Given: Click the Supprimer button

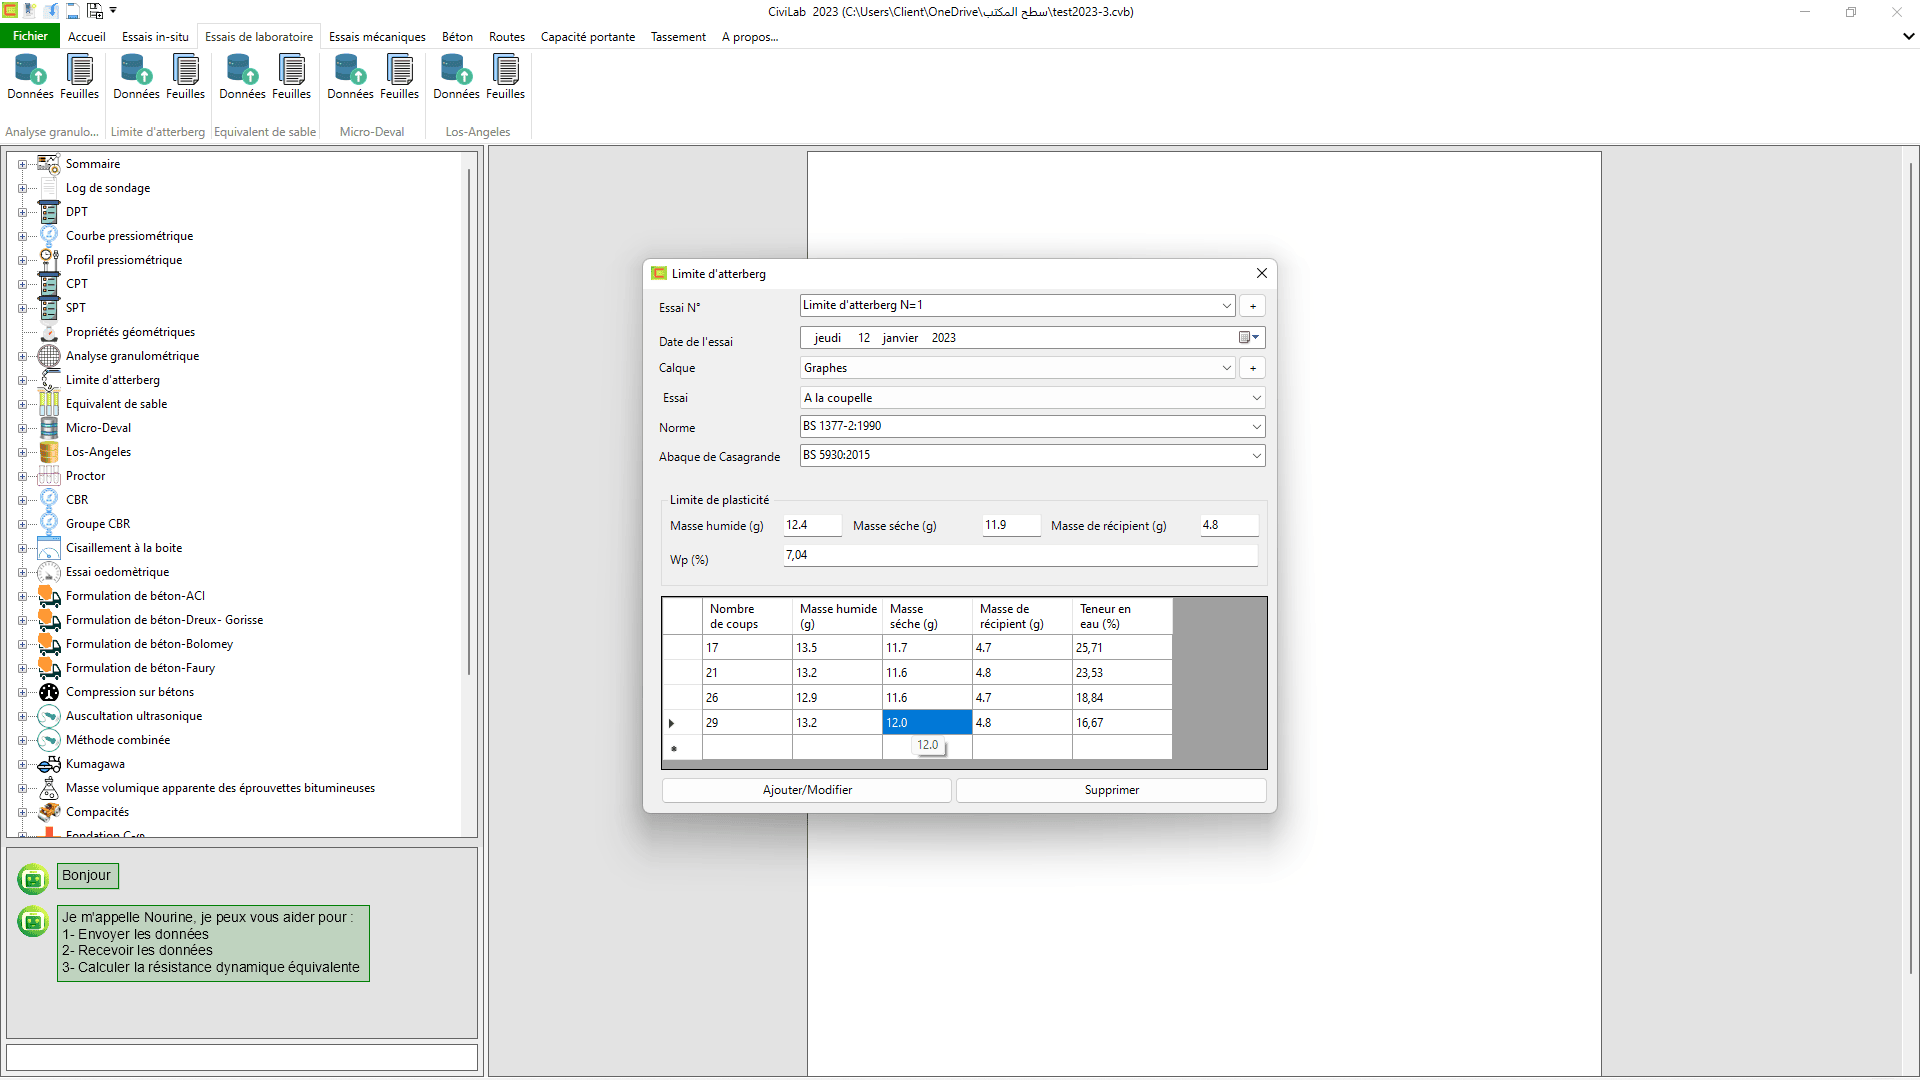Looking at the screenshot, I should [1111, 790].
